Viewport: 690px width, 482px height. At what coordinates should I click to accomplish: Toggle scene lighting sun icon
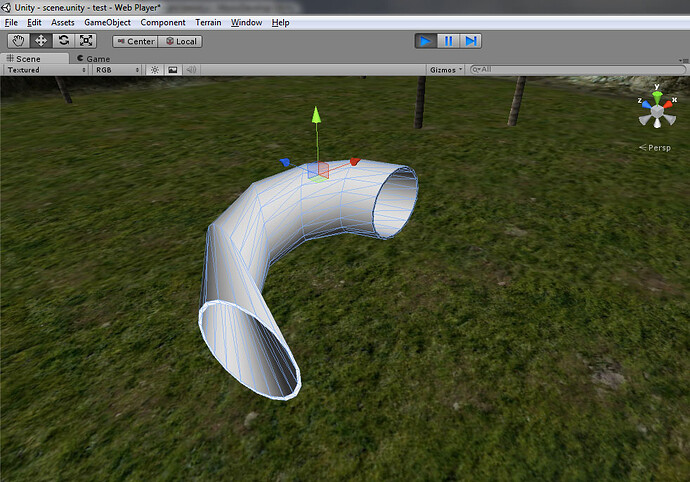(x=154, y=70)
